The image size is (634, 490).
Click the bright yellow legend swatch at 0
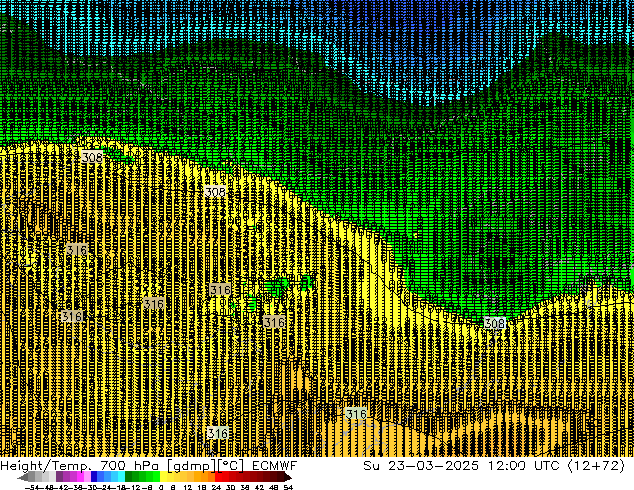(x=163, y=477)
